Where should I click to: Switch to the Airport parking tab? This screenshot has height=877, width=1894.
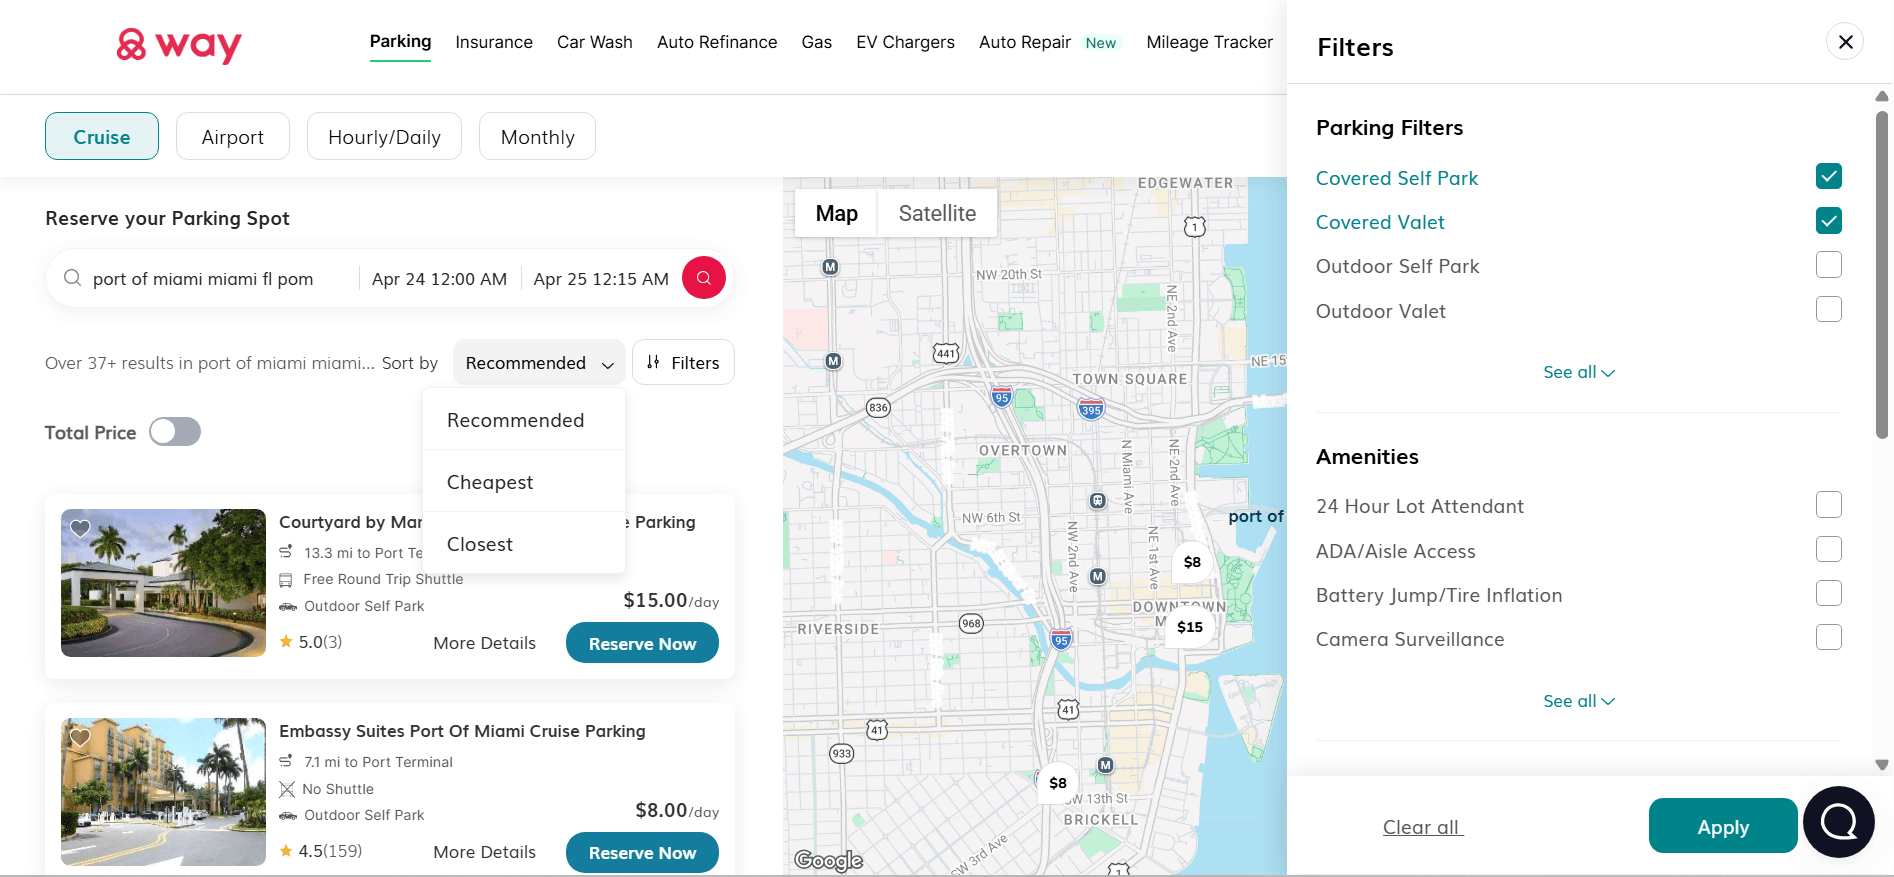(x=232, y=137)
